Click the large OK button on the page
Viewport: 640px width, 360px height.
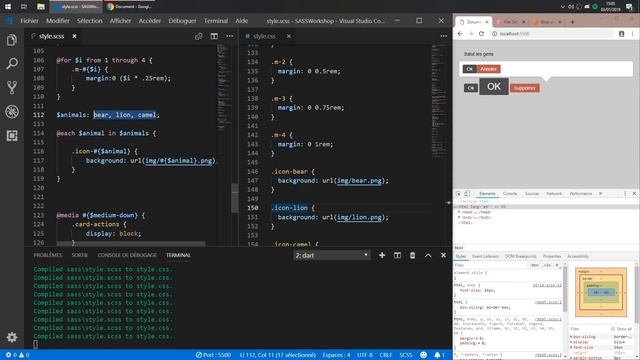click(494, 87)
